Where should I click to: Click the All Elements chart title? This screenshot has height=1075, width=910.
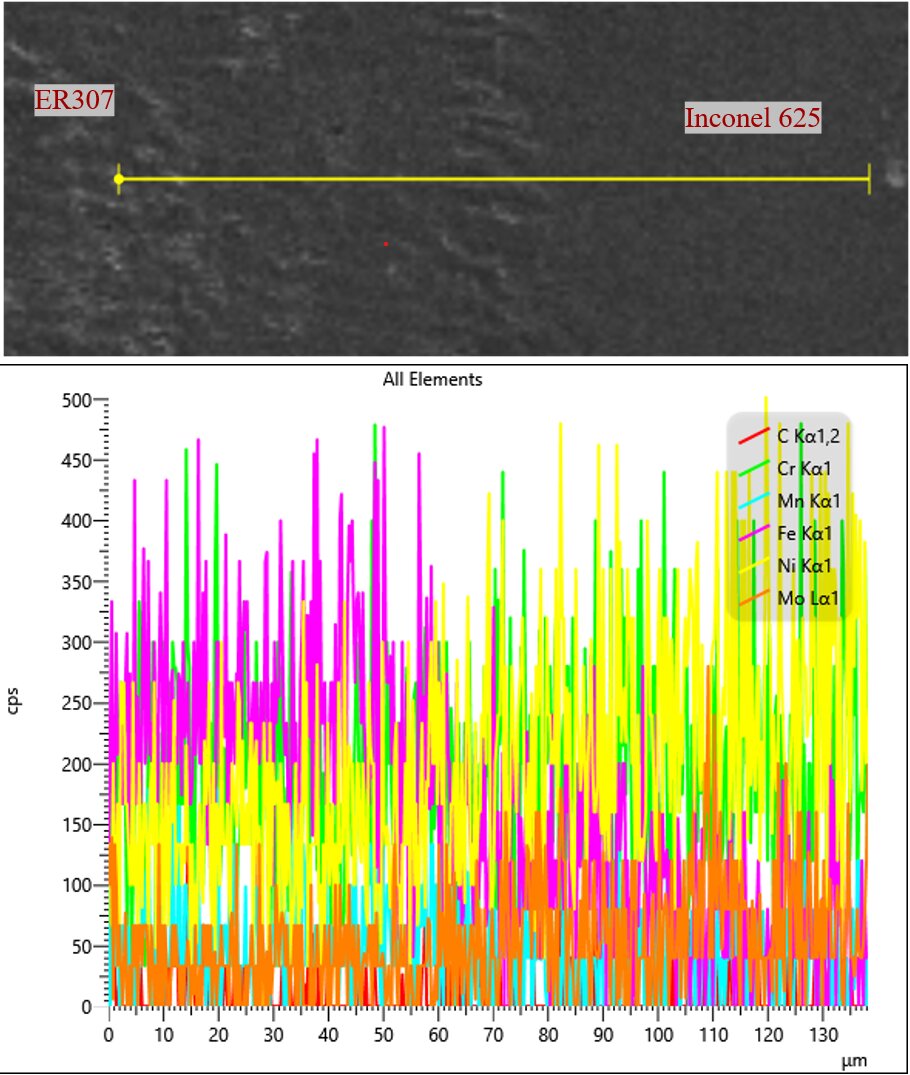tap(432, 379)
